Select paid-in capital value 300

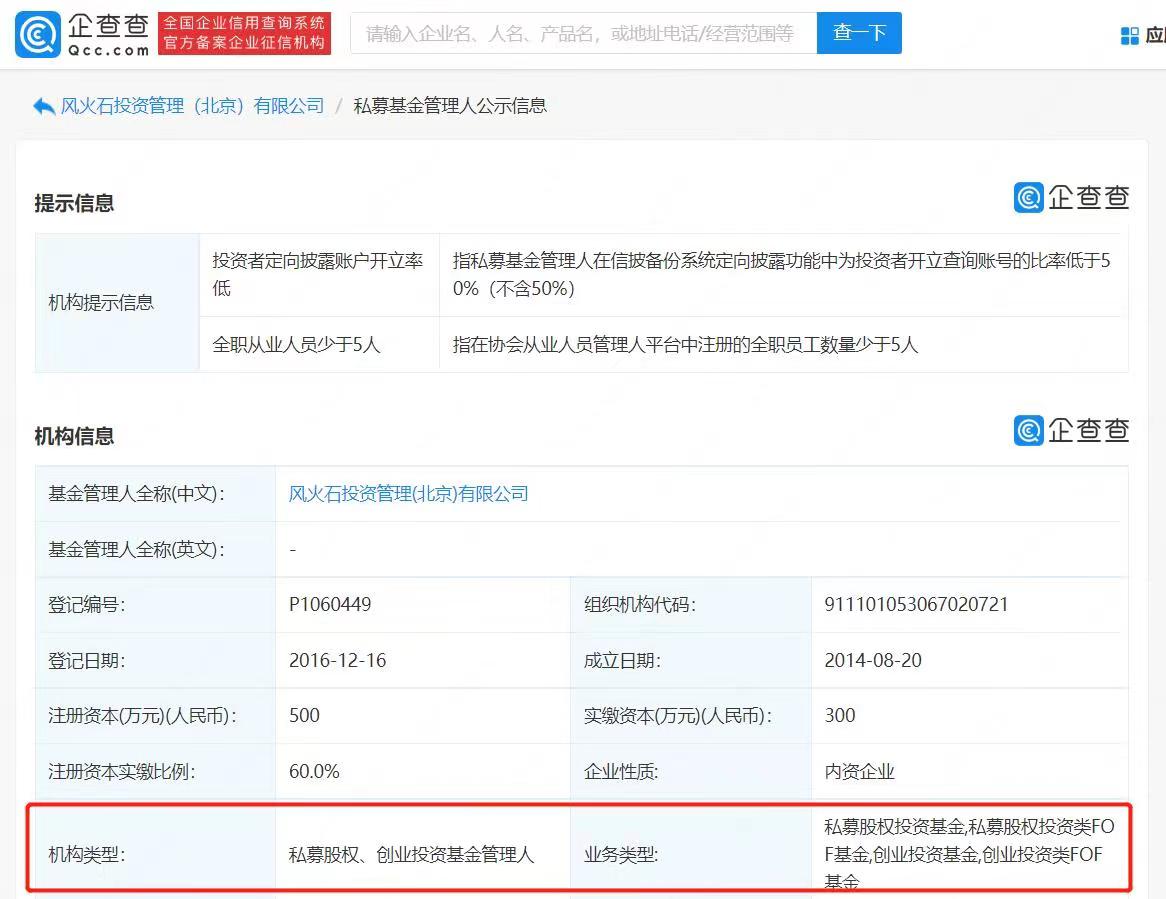840,715
